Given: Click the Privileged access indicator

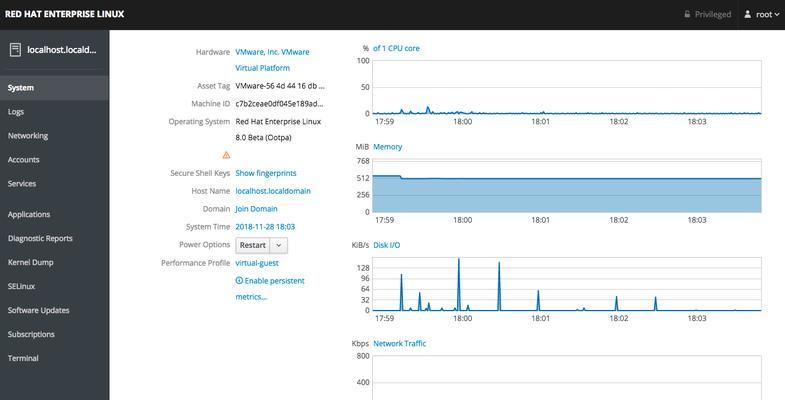Looking at the screenshot, I should click(x=708, y=15).
